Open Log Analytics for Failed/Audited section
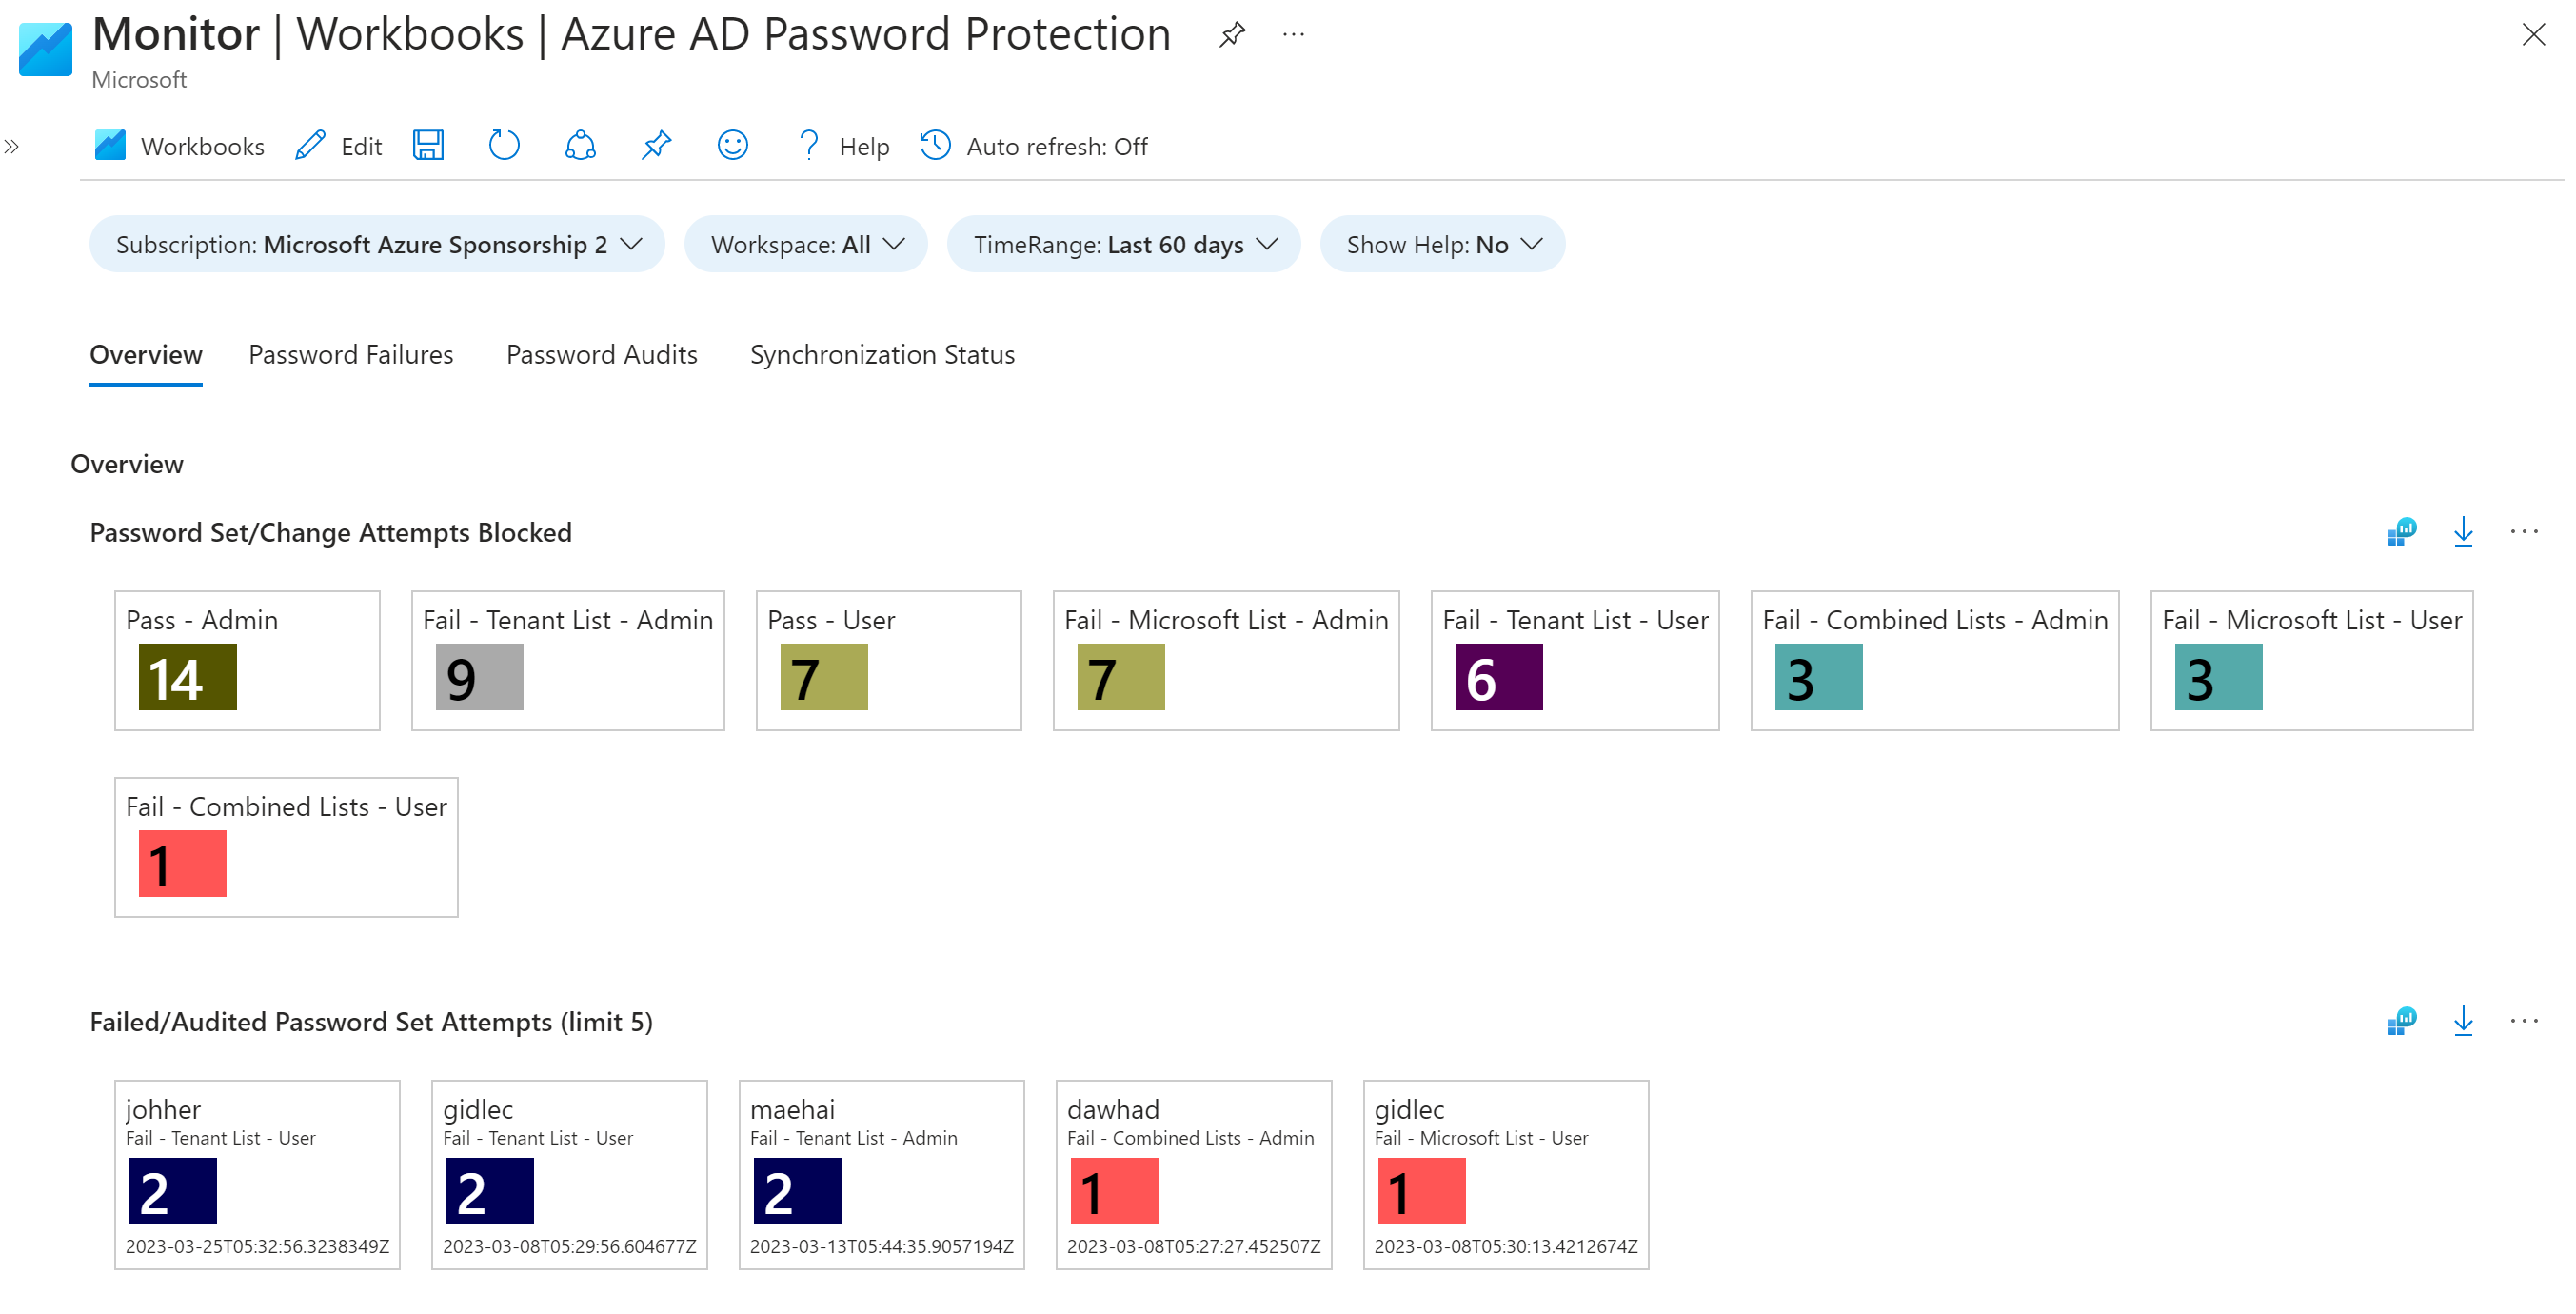The width and height of the screenshot is (2576, 1314). click(x=2401, y=1021)
